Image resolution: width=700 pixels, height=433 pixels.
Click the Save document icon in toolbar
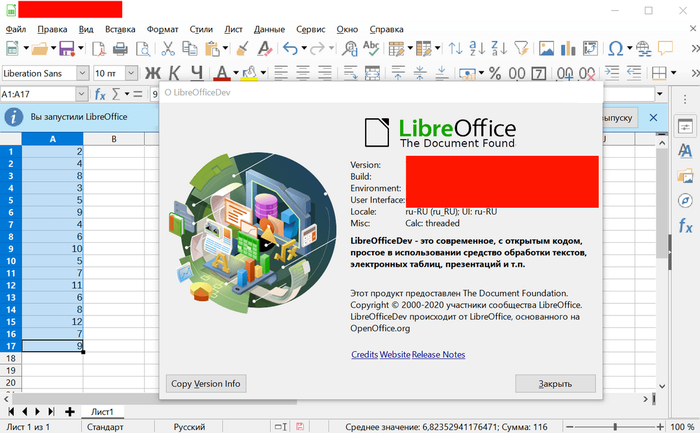pos(66,48)
